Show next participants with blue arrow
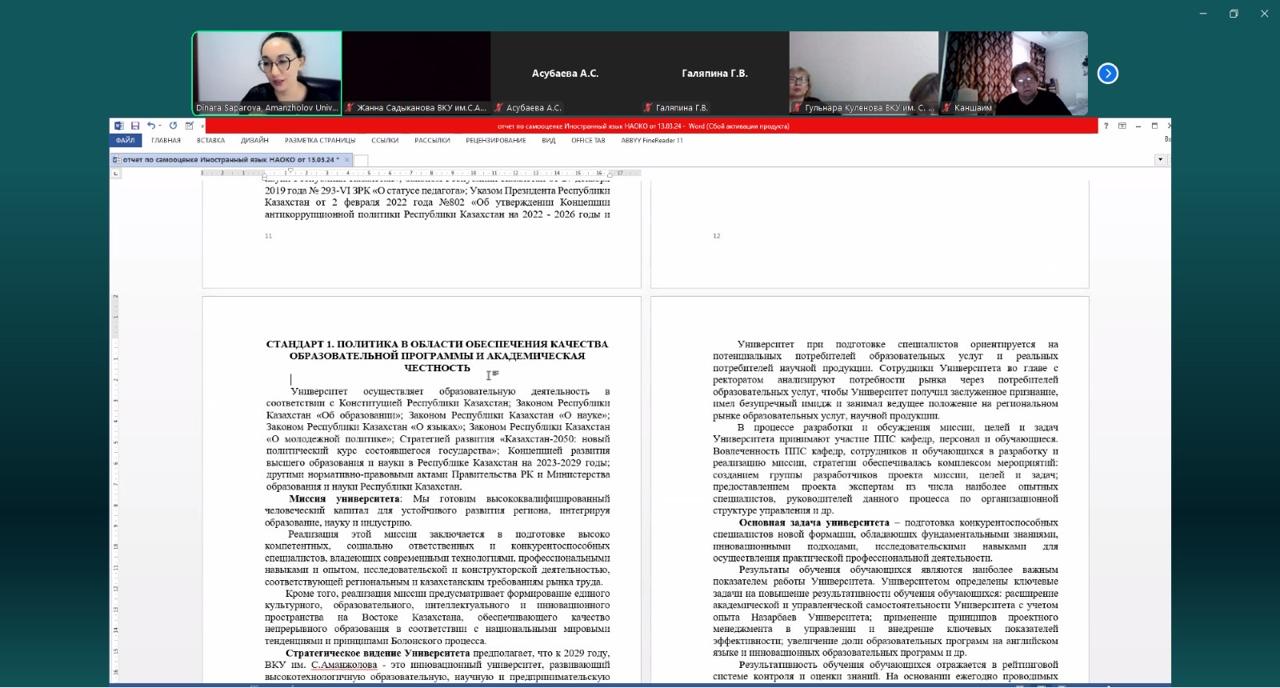Screen dimensions: 1280x688 [x=1107, y=73]
